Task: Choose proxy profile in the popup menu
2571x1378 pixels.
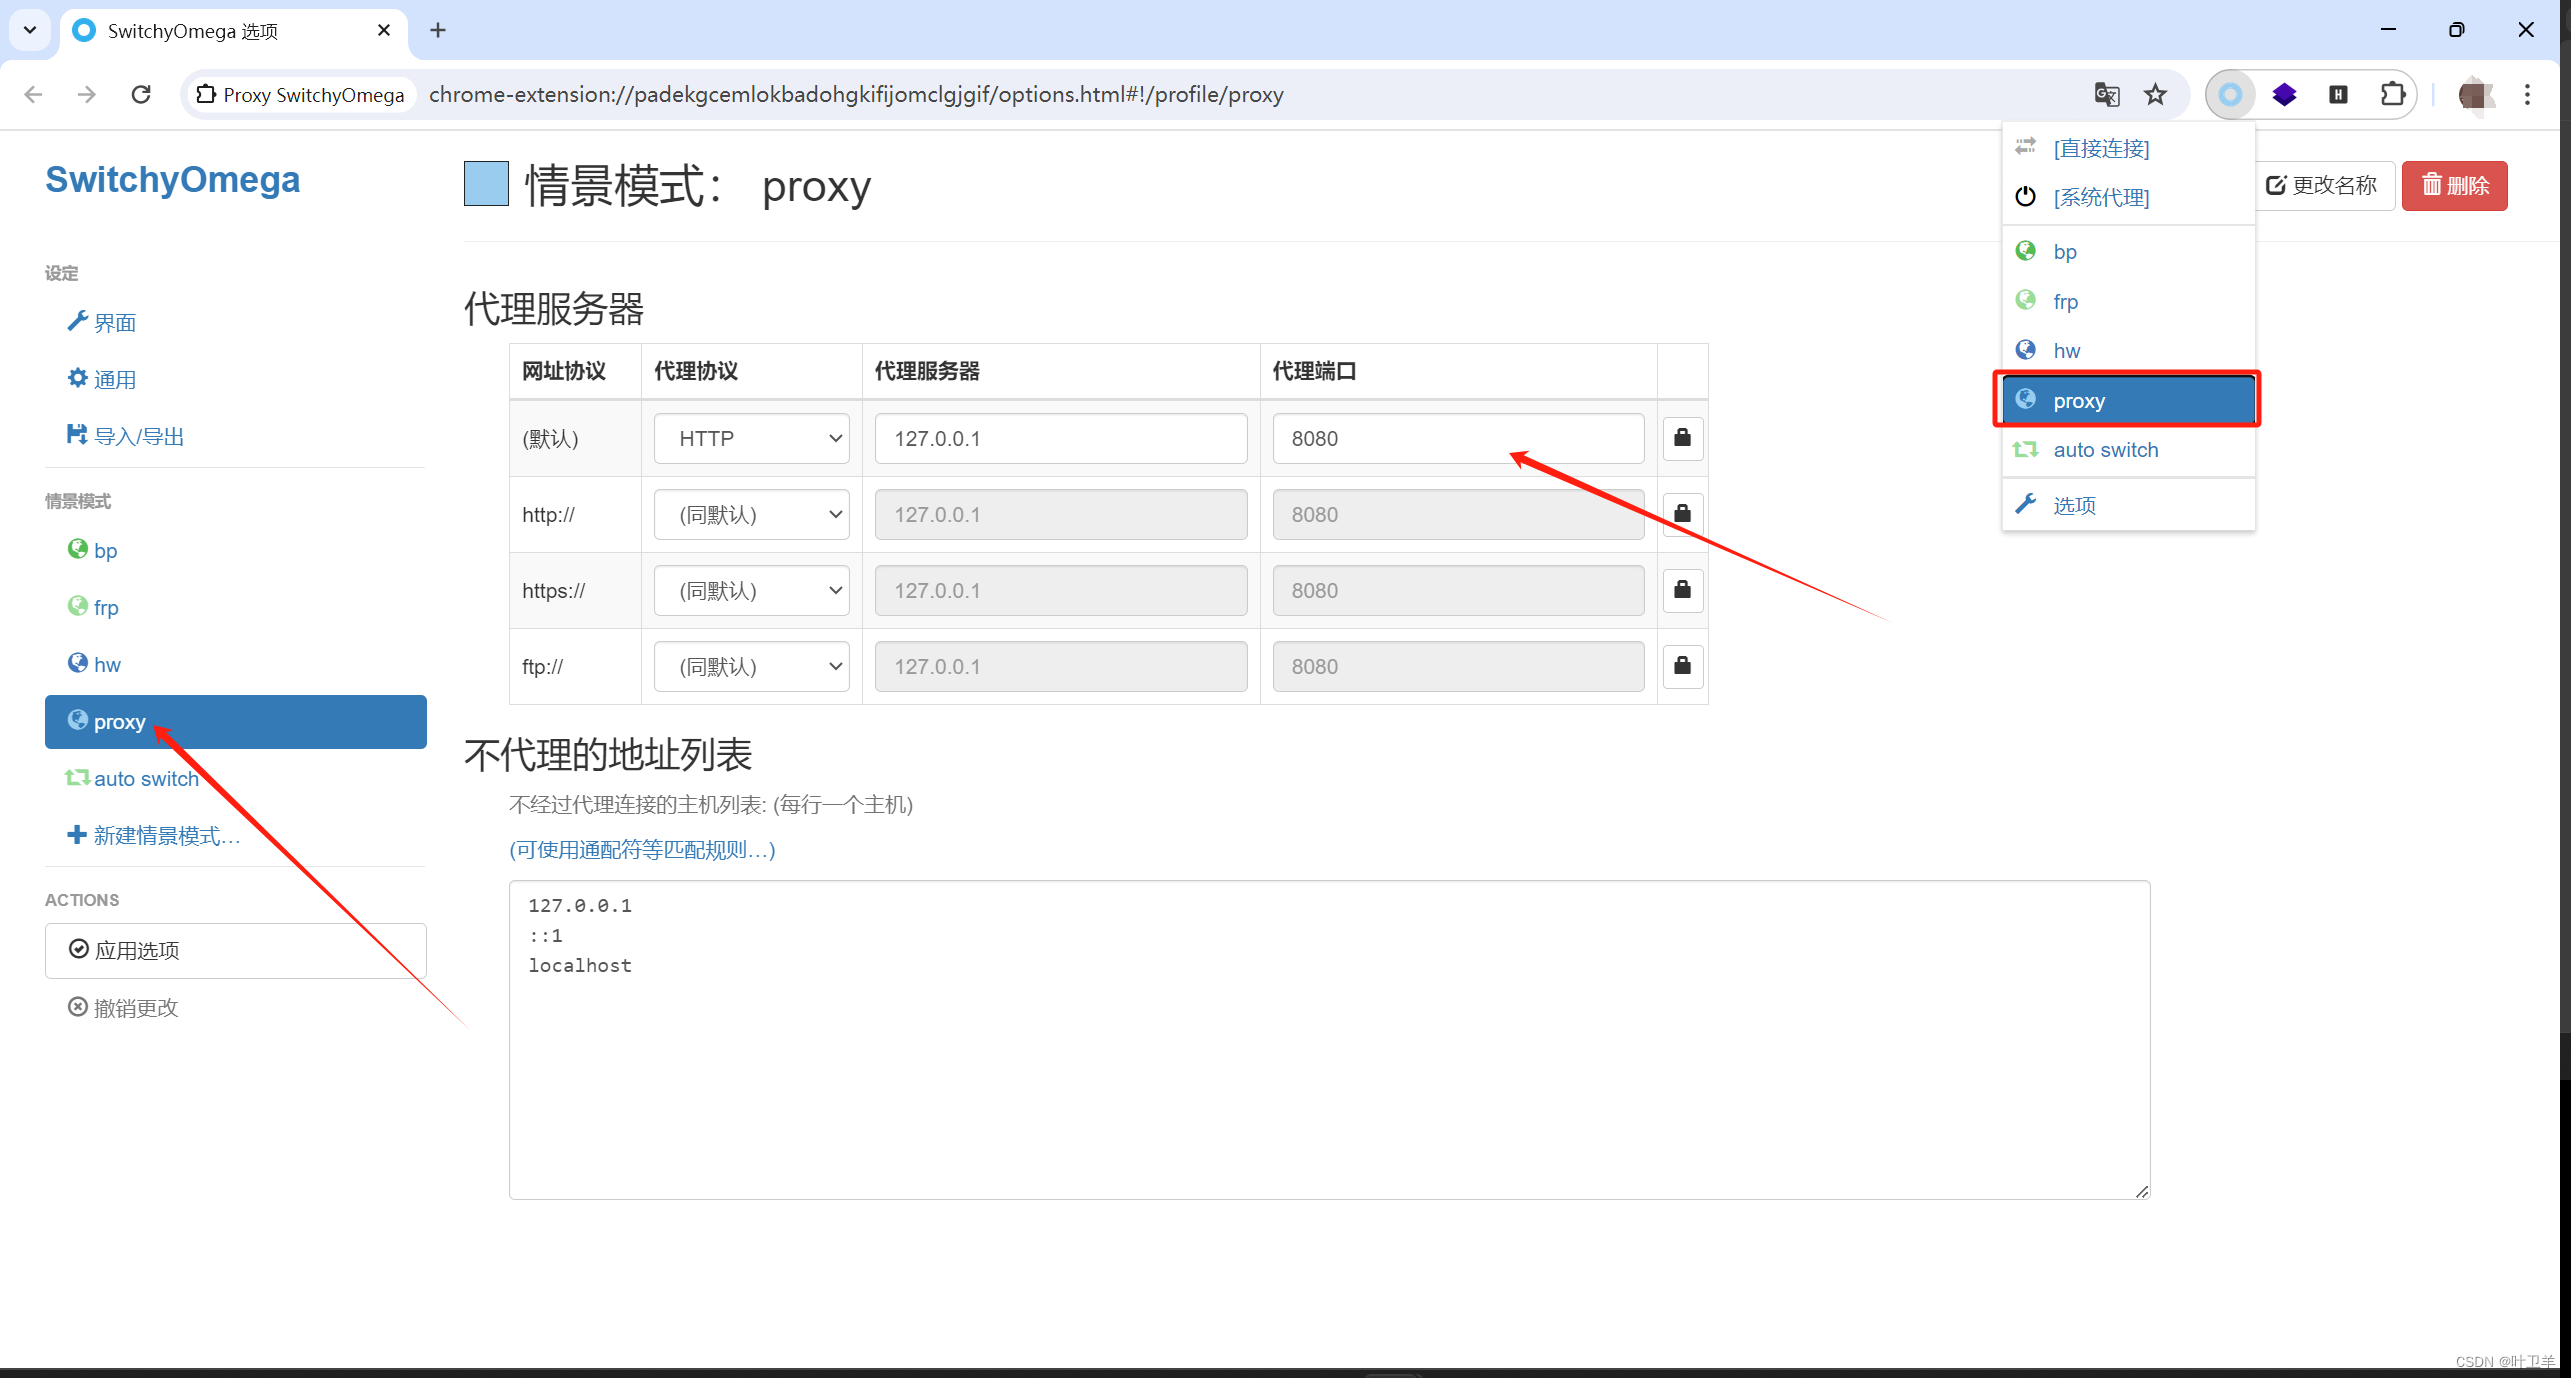Action: [x=2128, y=401]
